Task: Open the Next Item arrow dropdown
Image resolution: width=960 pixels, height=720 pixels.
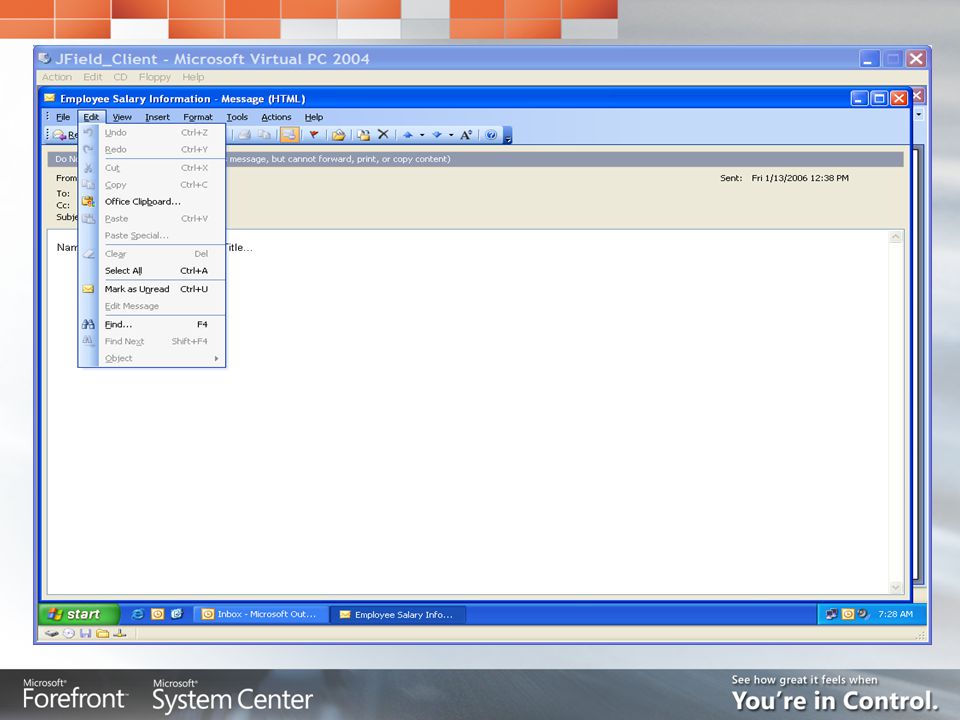Action: tap(451, 135)
